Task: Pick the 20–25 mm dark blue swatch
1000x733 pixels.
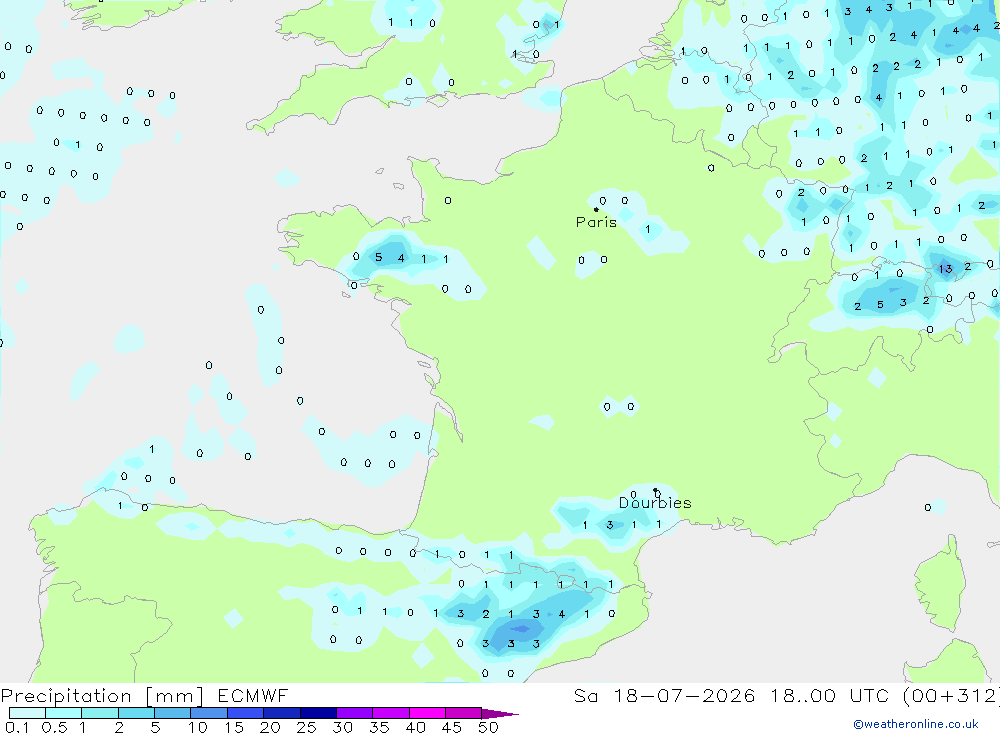Action: click(x=282, y=713)
